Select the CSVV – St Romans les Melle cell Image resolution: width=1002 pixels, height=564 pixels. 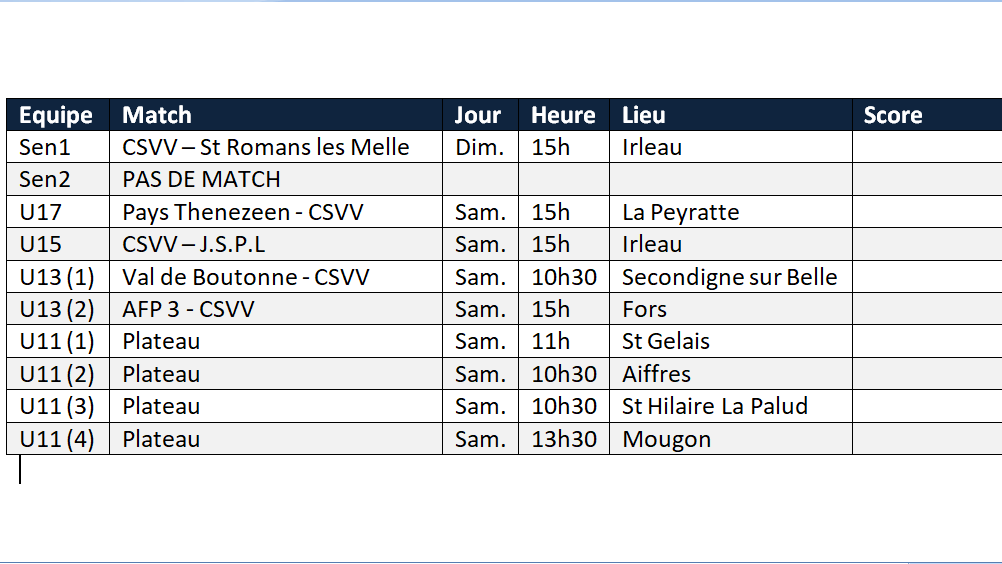point(266,147)
